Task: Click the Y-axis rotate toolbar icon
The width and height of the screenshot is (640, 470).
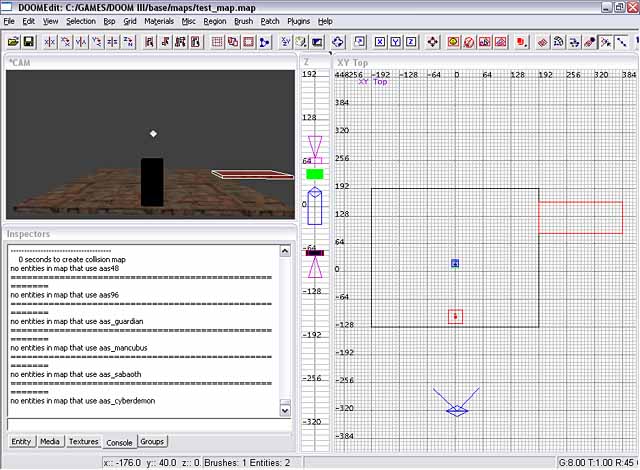Action: (97, 42)
